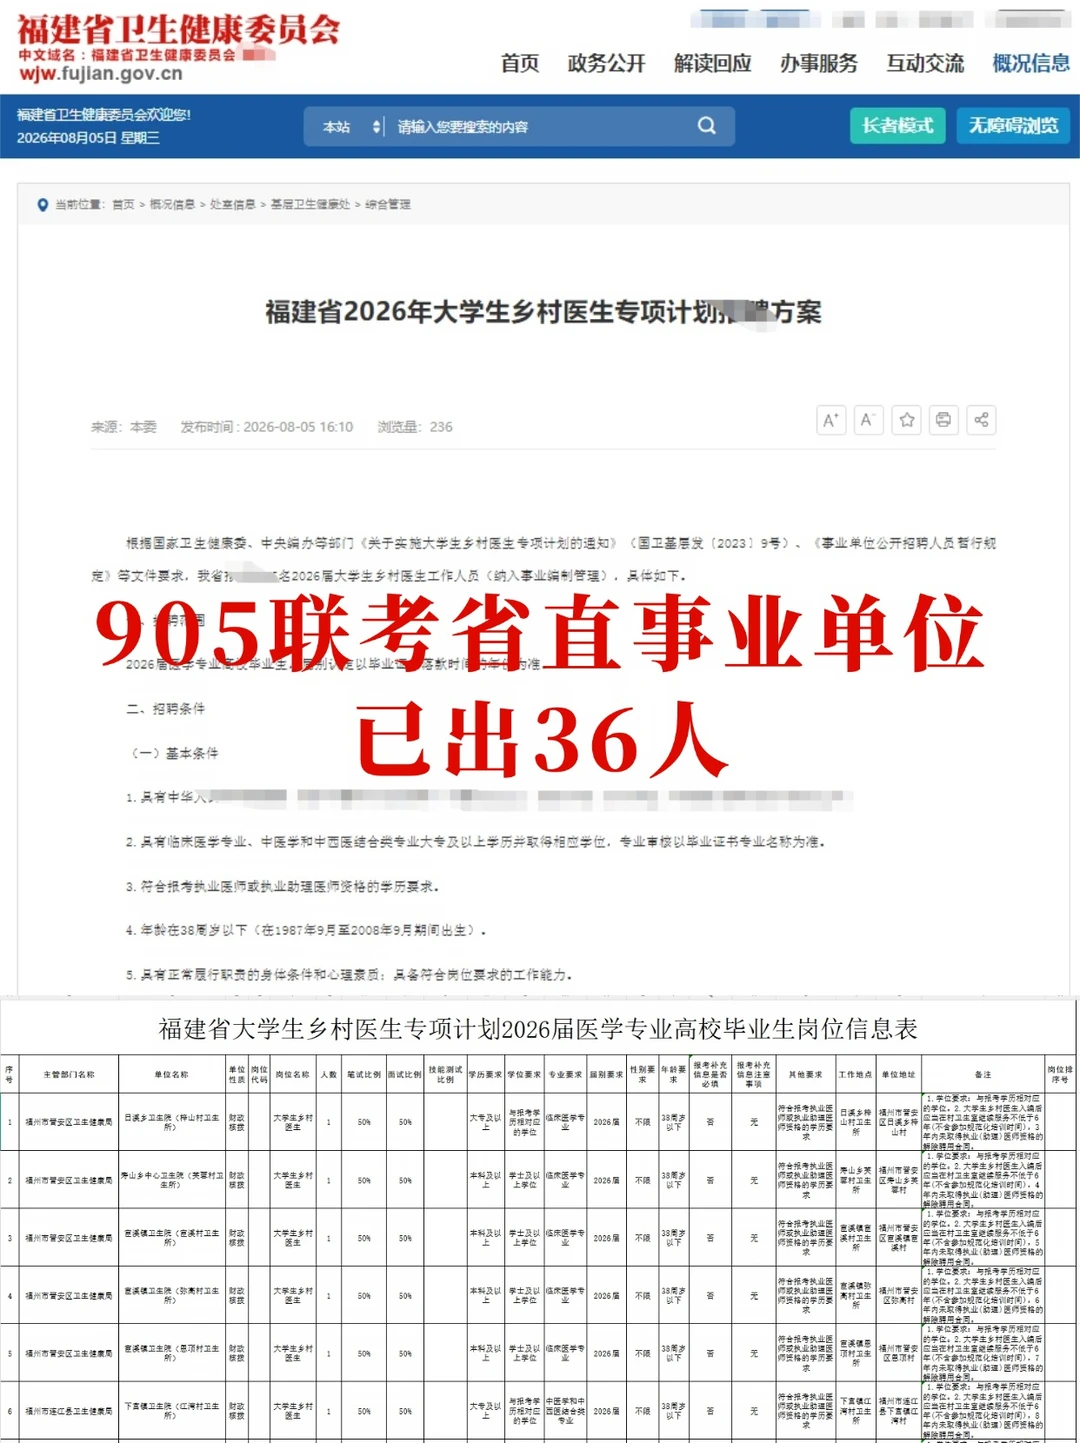Click the cell 寿山乡中心卫生院（芙蓉村卫生所）
The height and width of the screenshot is (1443, 1080).
172,1180
